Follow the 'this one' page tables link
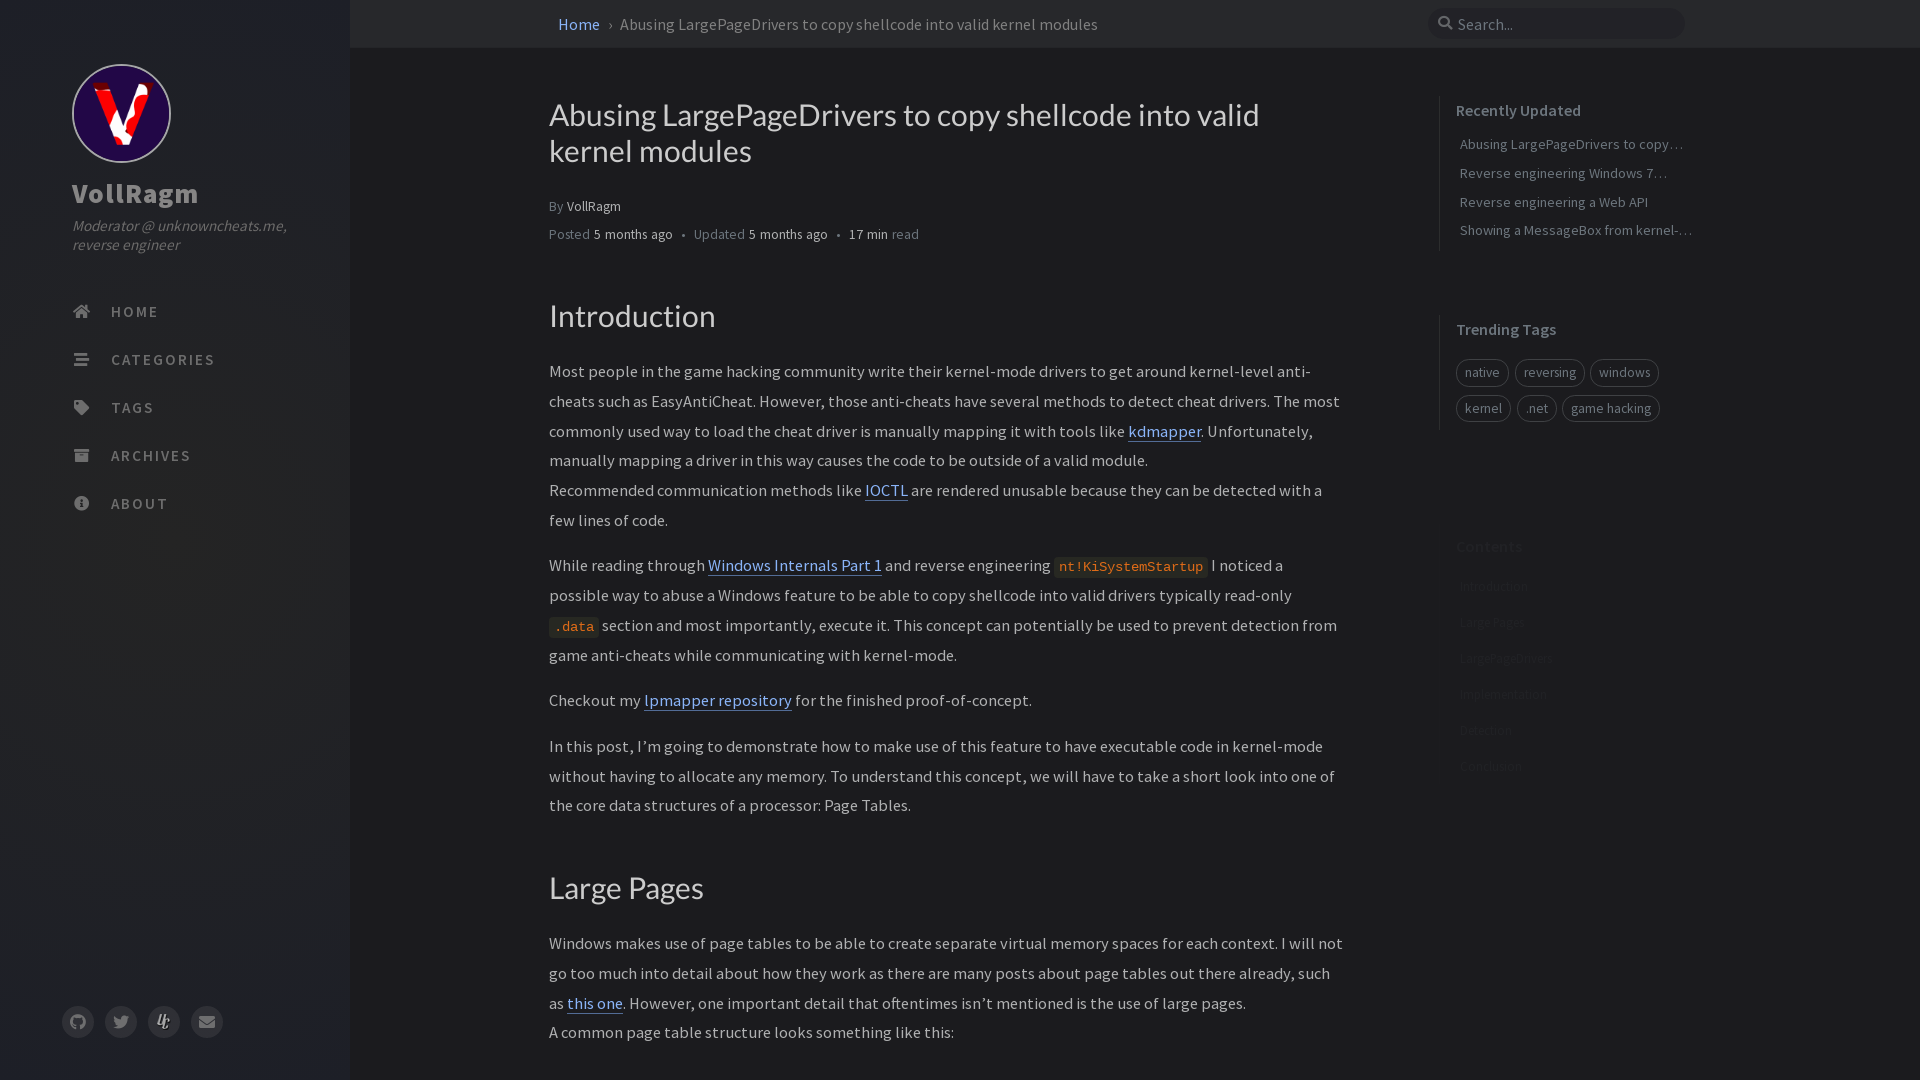This screenshot has width=1920, height=1080. 595,1003
